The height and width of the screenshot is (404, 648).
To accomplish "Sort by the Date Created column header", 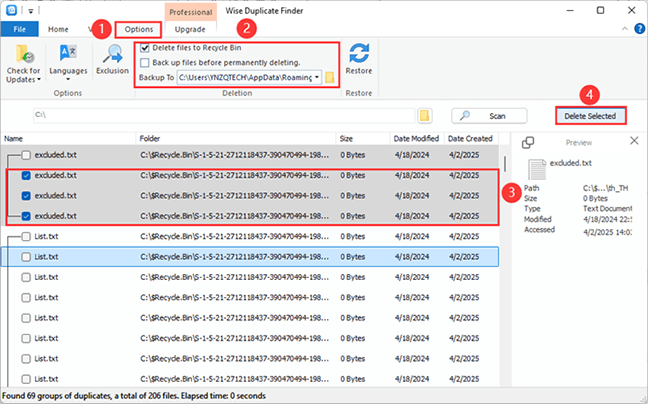I will [471, 139].
